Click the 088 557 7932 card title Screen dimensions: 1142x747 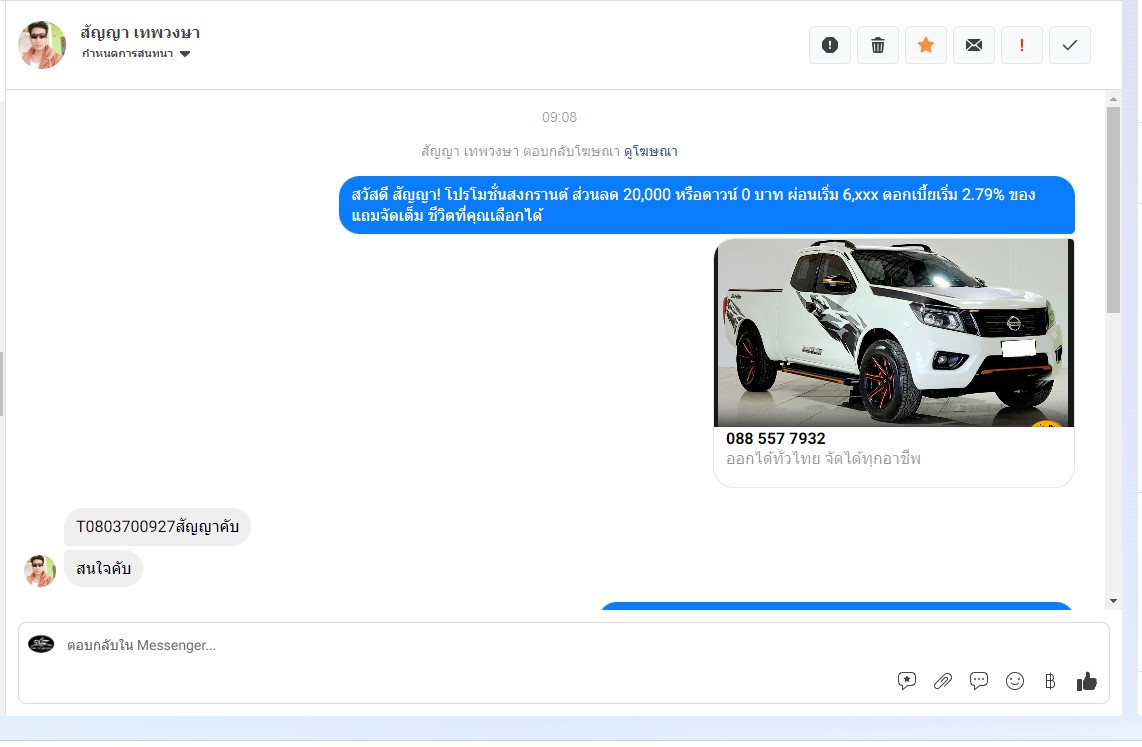(x=776, y=438)
